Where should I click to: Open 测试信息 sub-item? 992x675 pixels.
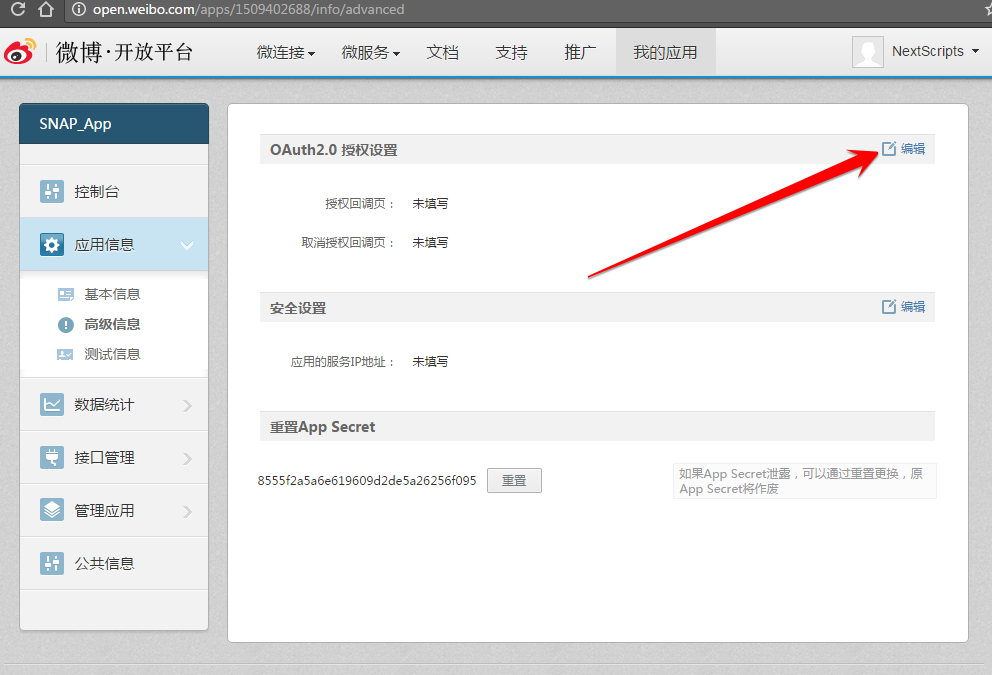pyautogui.click(x=112, y=354)
